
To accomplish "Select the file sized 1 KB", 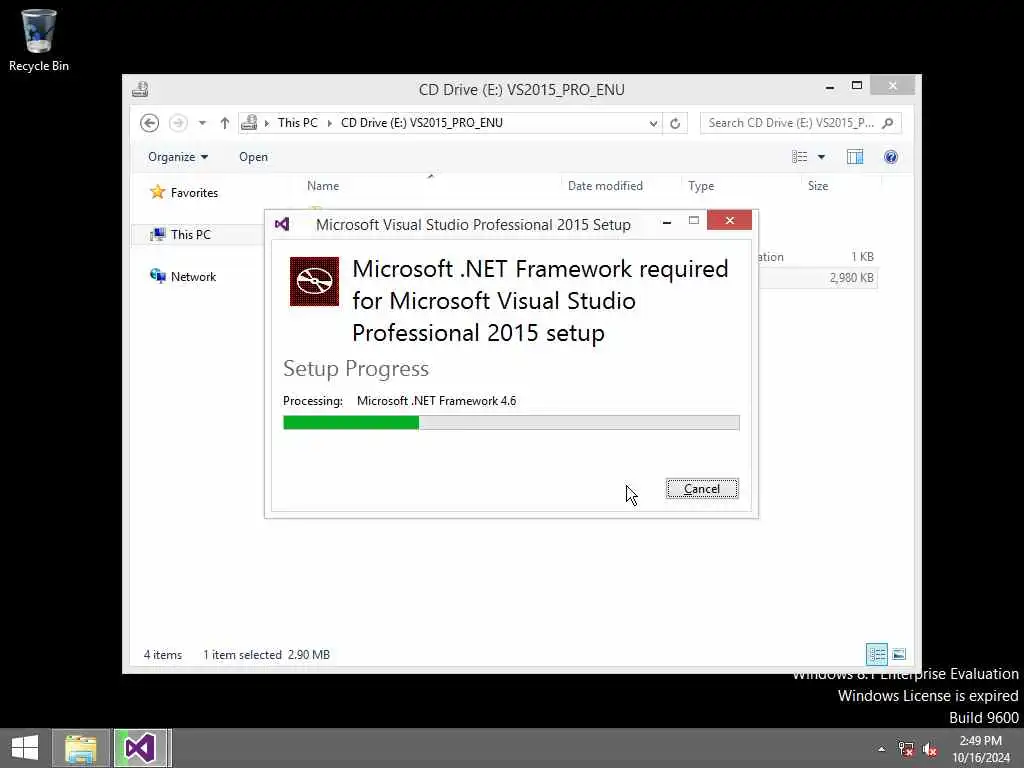I will (862, 257).
